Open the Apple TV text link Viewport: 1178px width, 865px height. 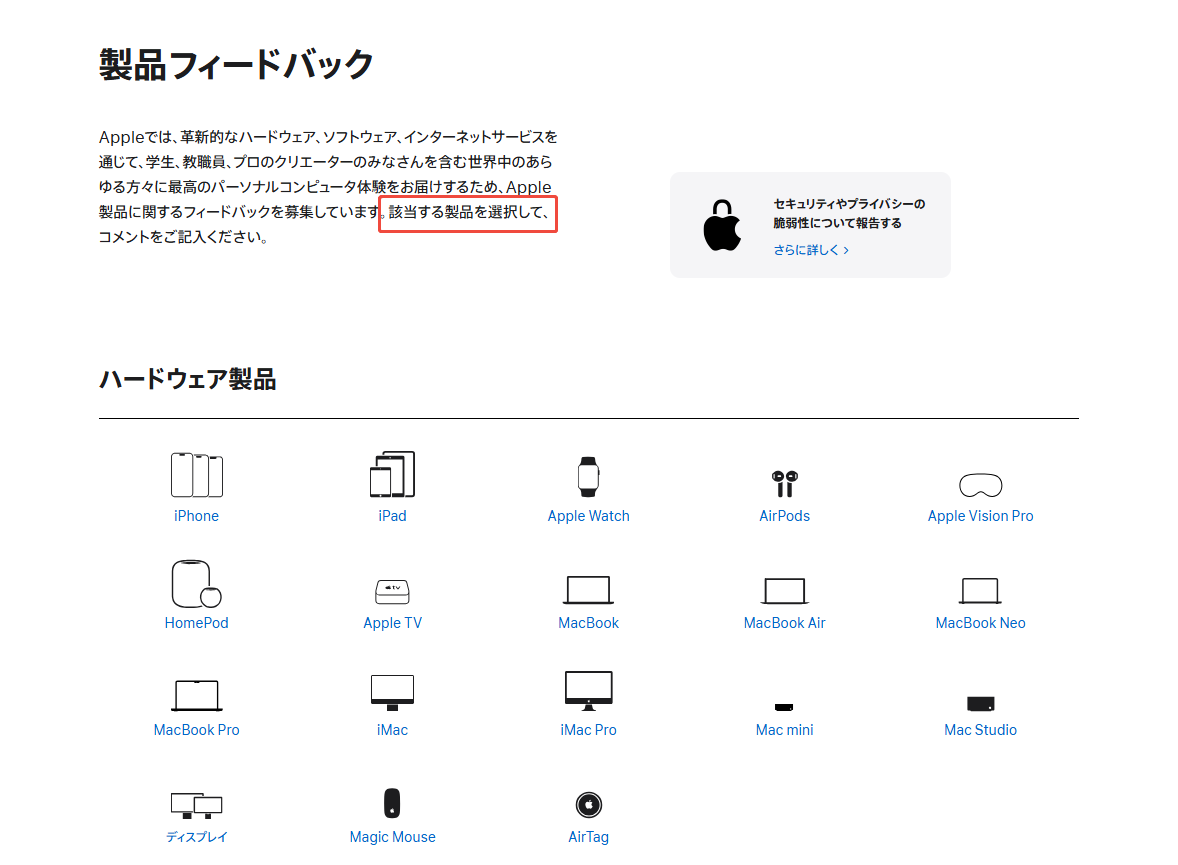[392, 623]
